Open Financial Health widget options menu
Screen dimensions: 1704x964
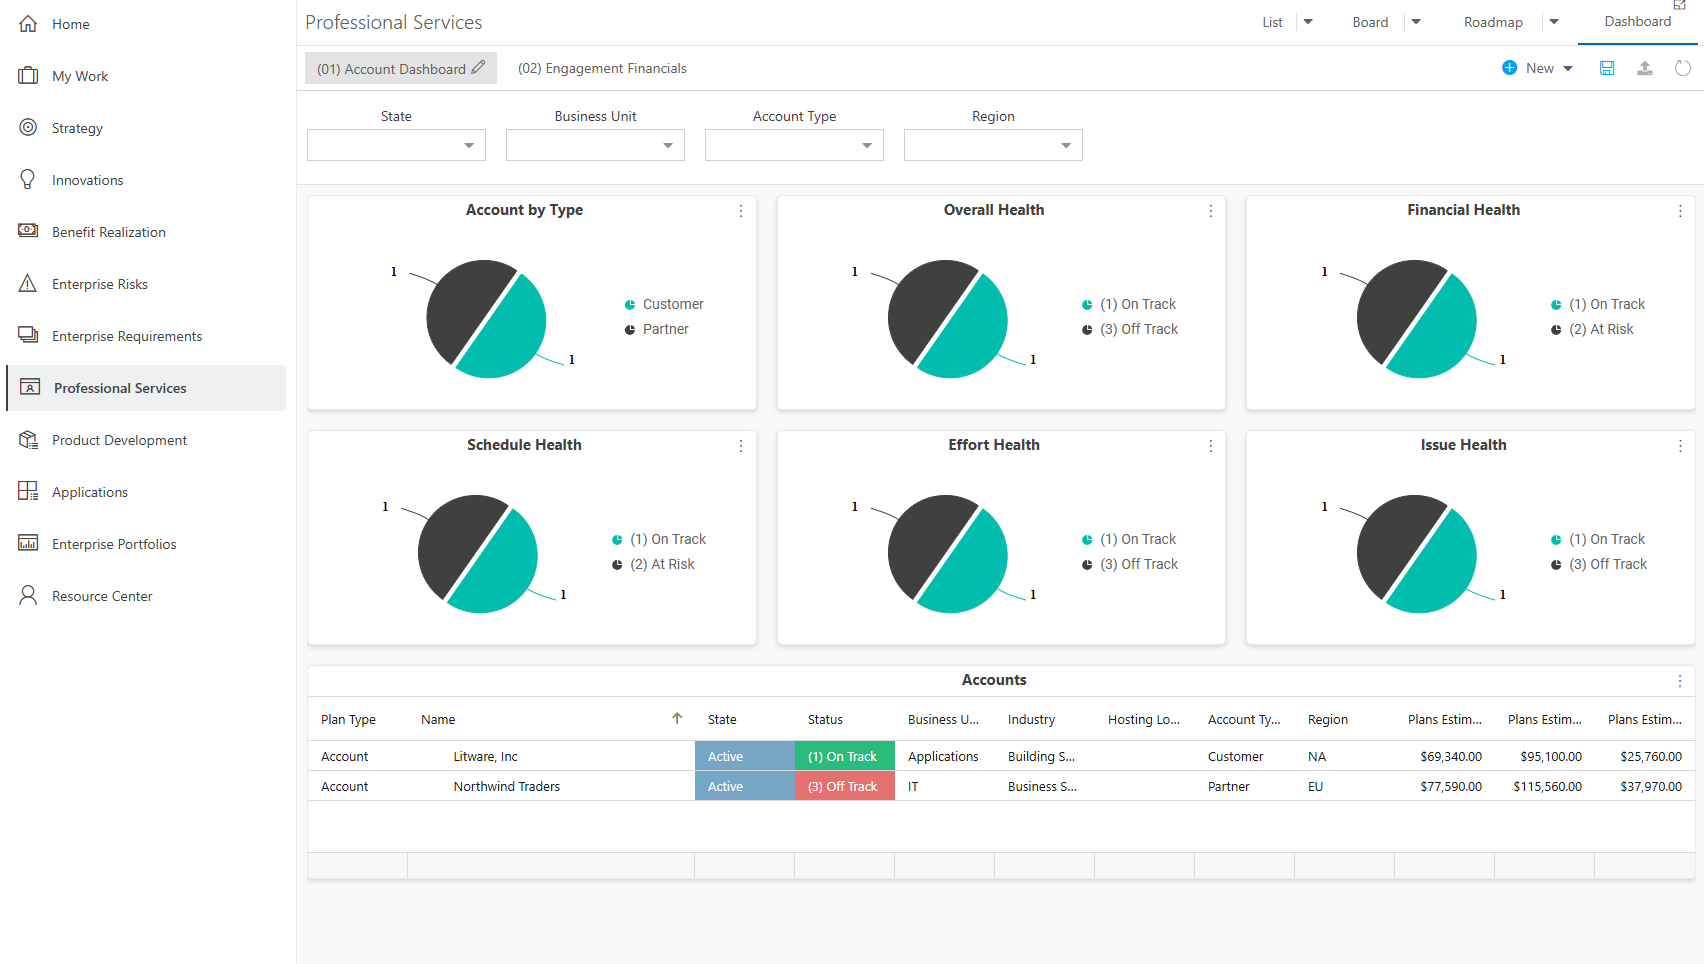click(1680, 211)
